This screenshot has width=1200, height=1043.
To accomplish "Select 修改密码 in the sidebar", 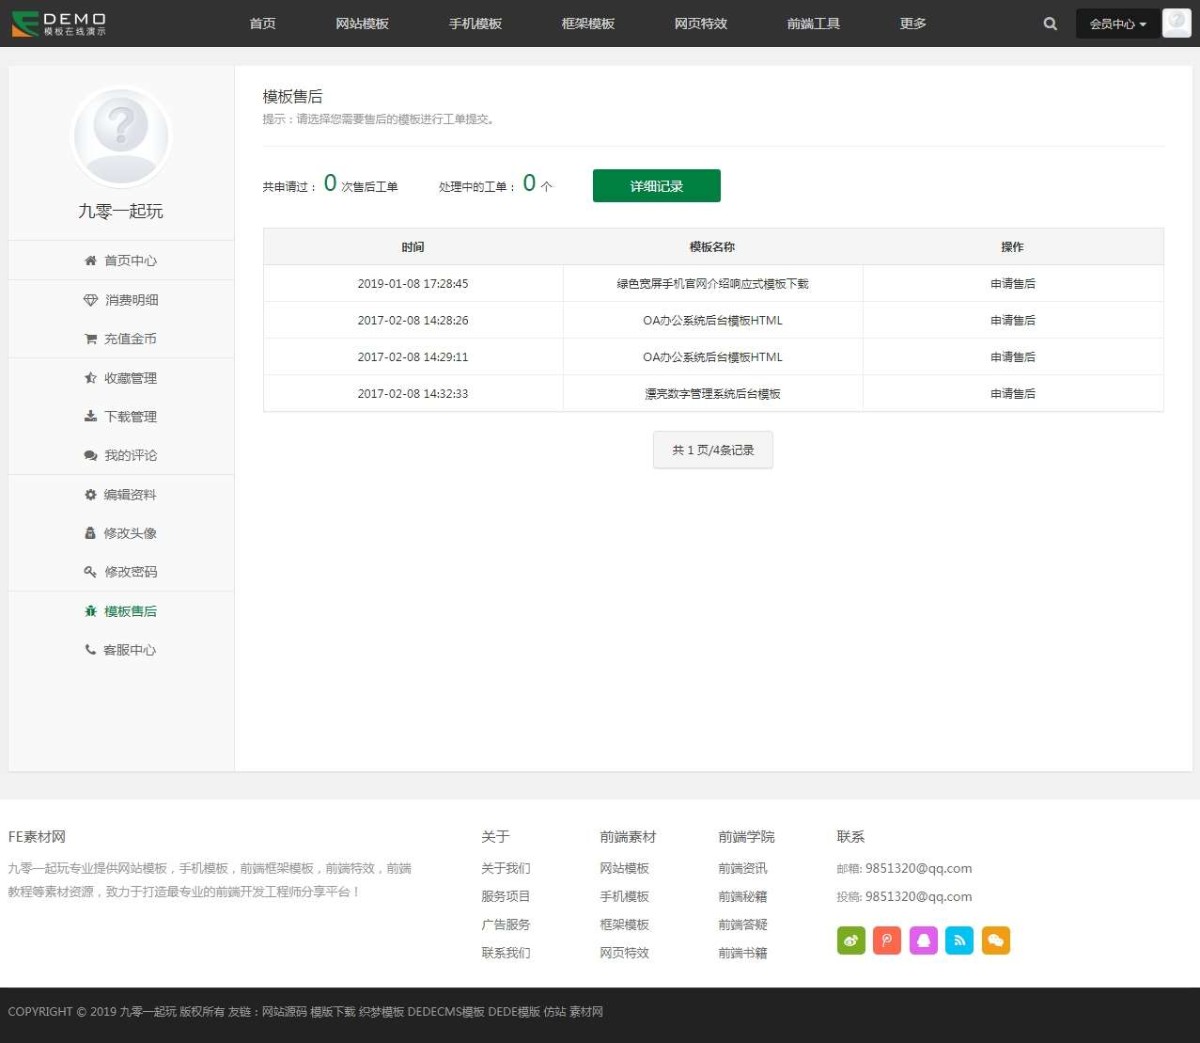I will coord(121,572).
